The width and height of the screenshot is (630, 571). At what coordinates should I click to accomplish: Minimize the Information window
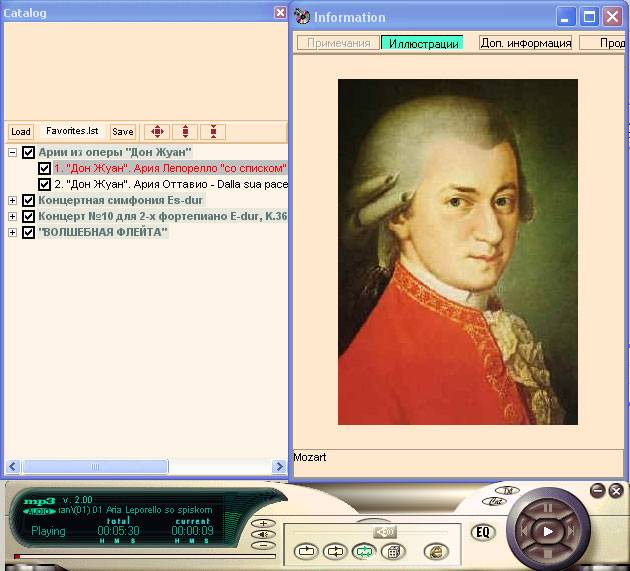566,17
